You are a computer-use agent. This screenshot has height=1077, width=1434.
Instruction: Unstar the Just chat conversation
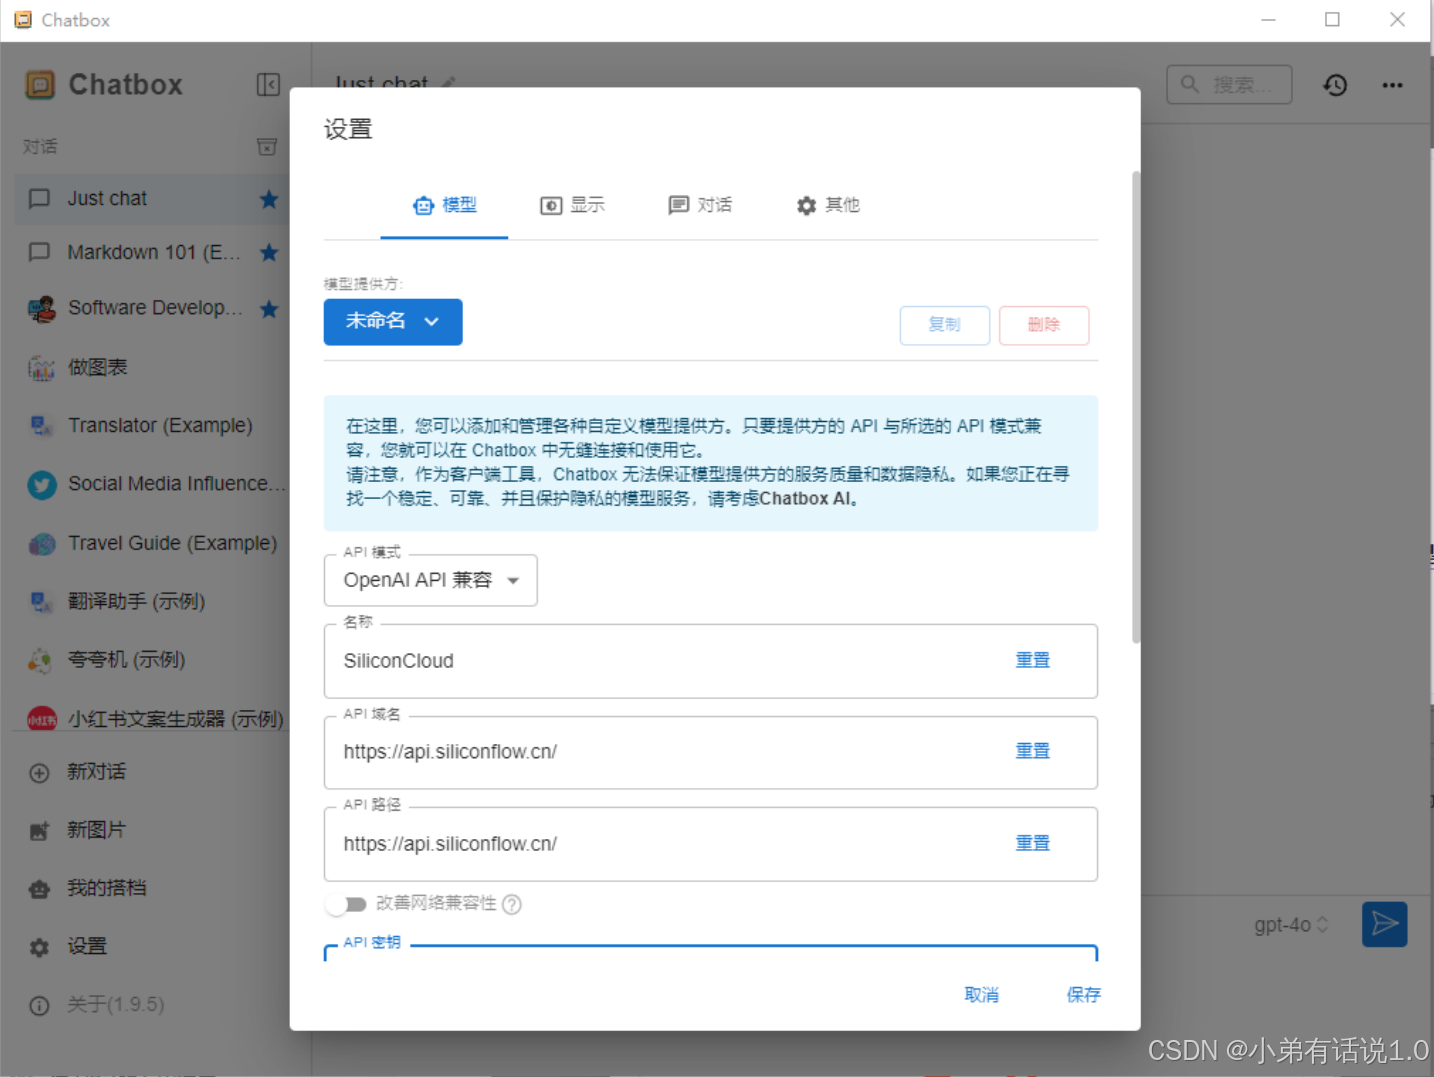pyautogui.click(x=269, y=199)
